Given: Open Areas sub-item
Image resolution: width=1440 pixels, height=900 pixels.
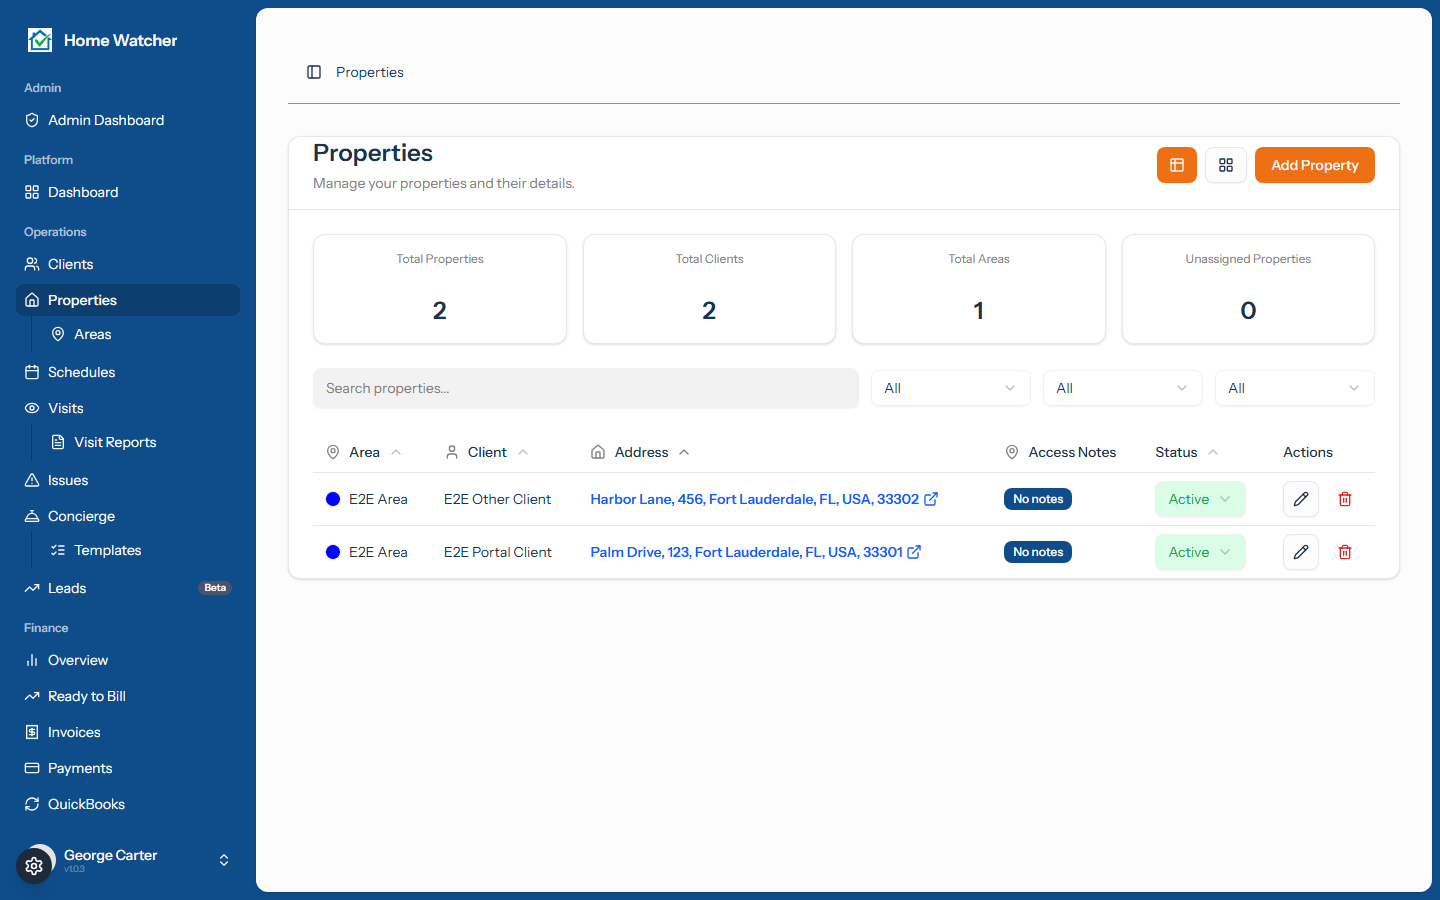Looking at the screenshot, I should pyautogui.click(x=141, y=334).
